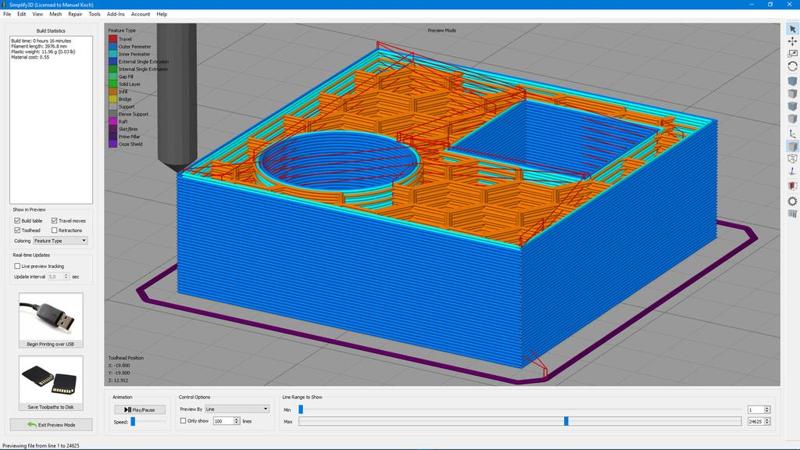Click the rotate view tool icon
Viewport: 800px width, 450px height.
[792, 66]
